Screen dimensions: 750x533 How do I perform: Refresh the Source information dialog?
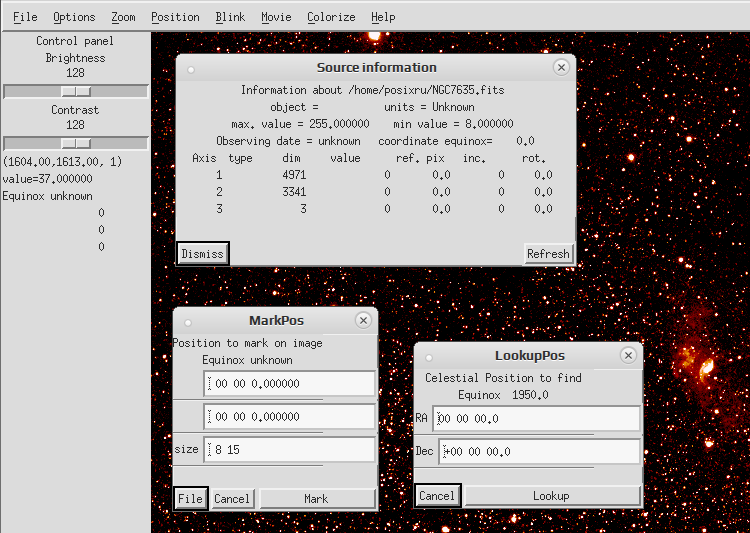pyautogui.click(x=548, y=254)
